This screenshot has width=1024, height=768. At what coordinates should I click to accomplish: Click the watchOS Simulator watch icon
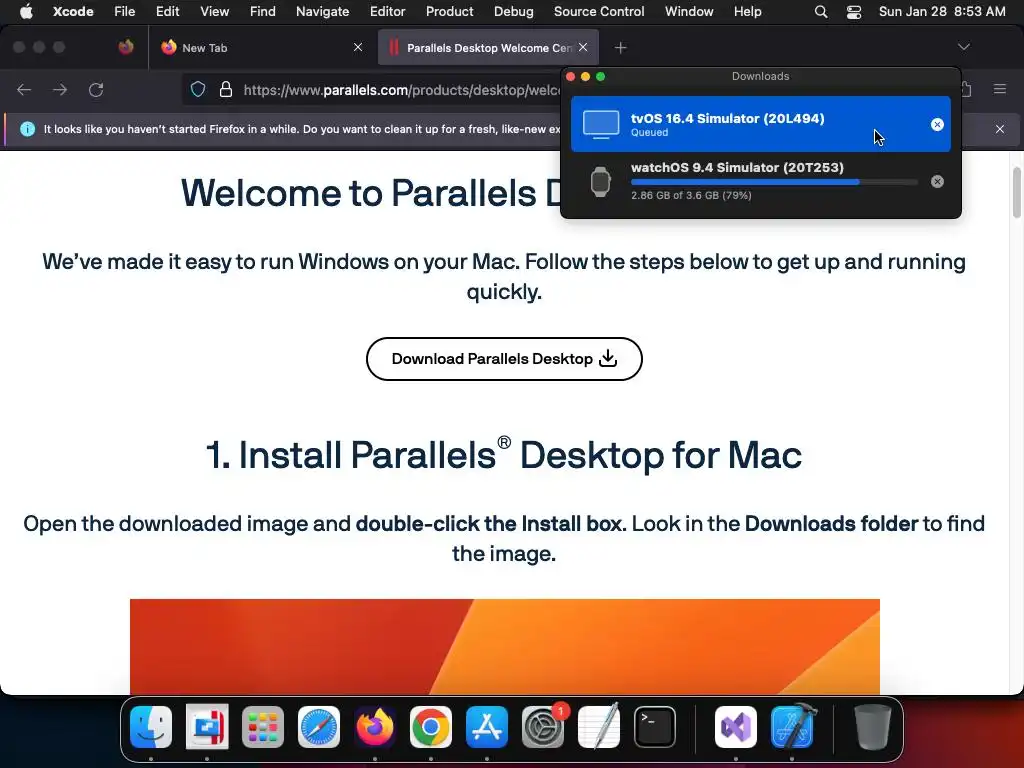(x=600, y=182)
